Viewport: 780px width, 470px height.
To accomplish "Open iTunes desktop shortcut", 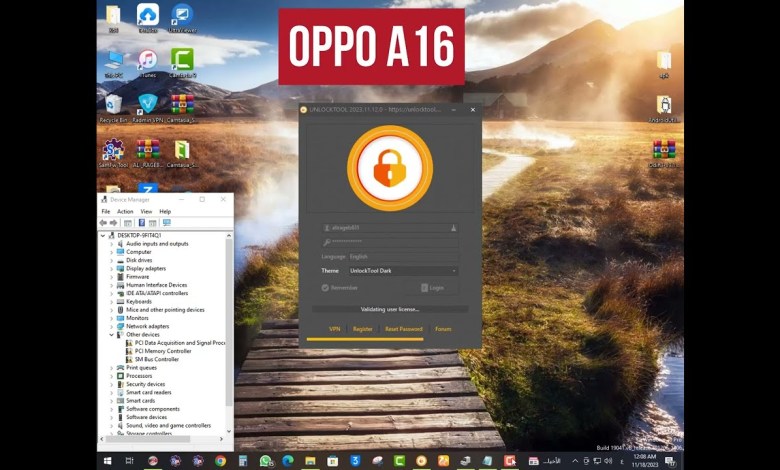I will [x=147, y=60].
